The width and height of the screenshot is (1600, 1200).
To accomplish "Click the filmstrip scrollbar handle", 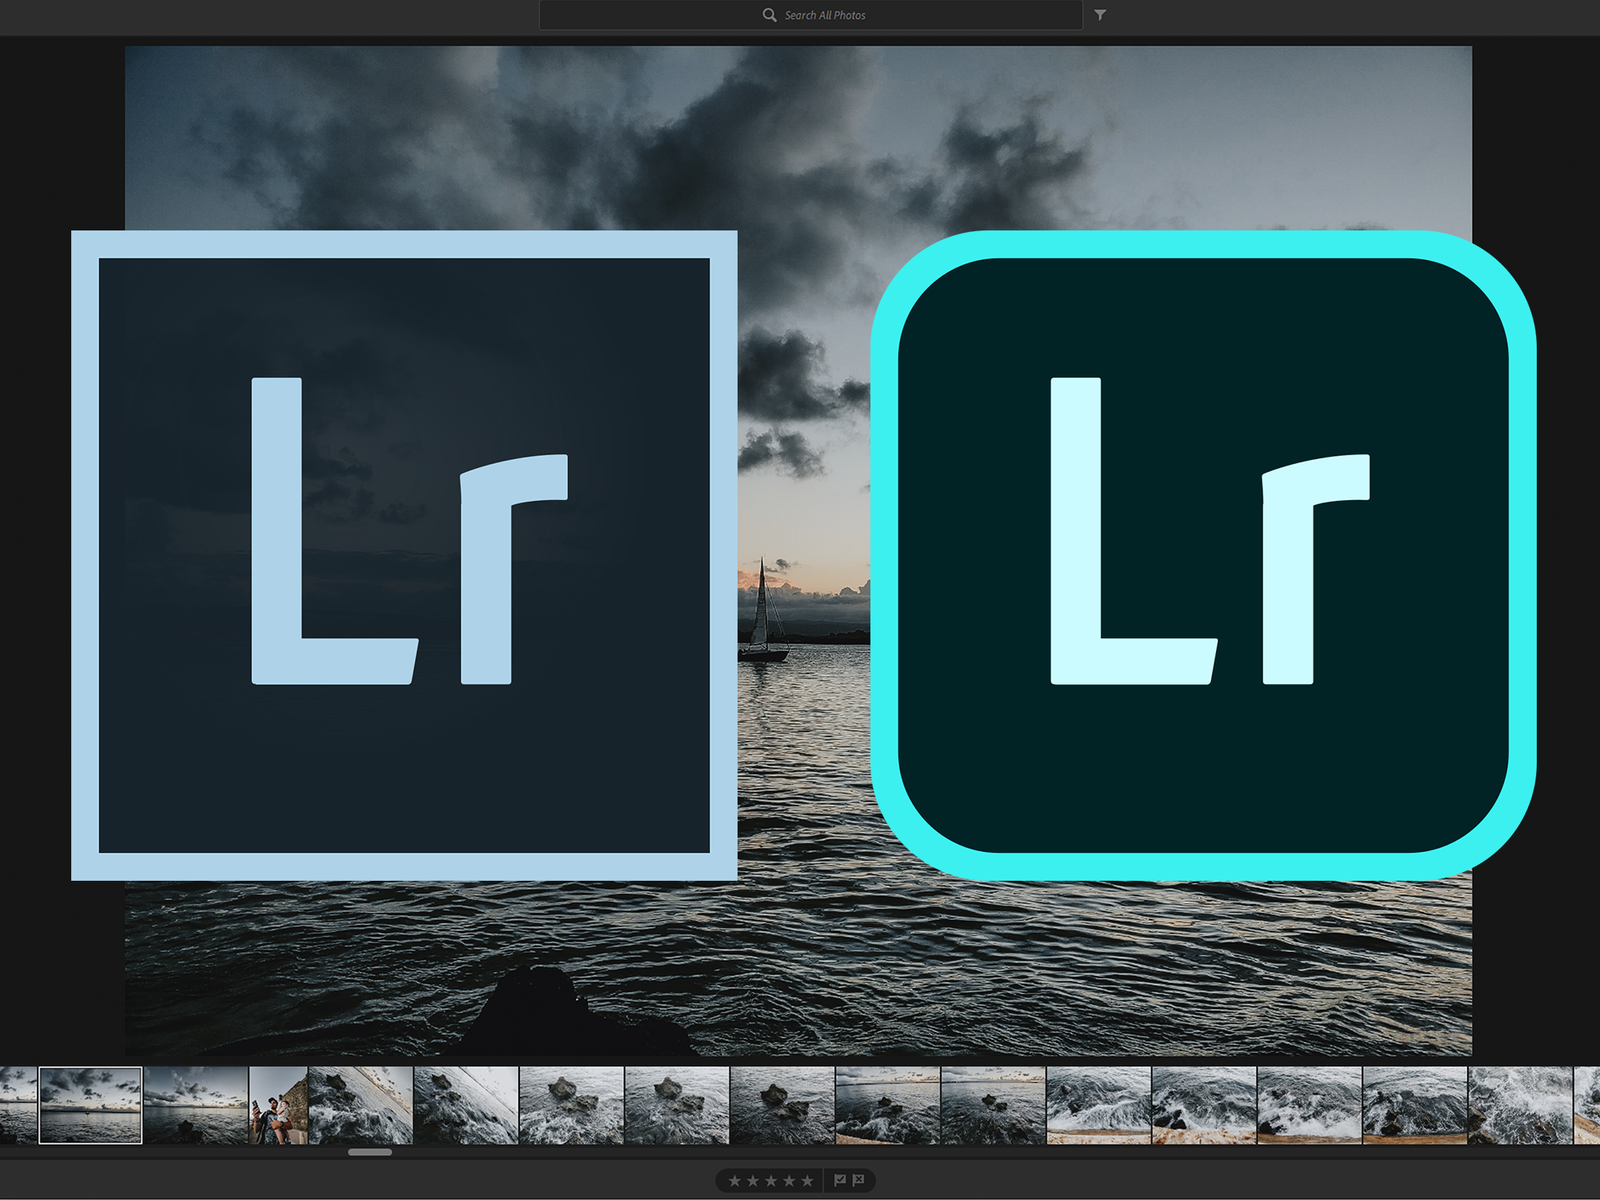I will [x=370, y=1152].
